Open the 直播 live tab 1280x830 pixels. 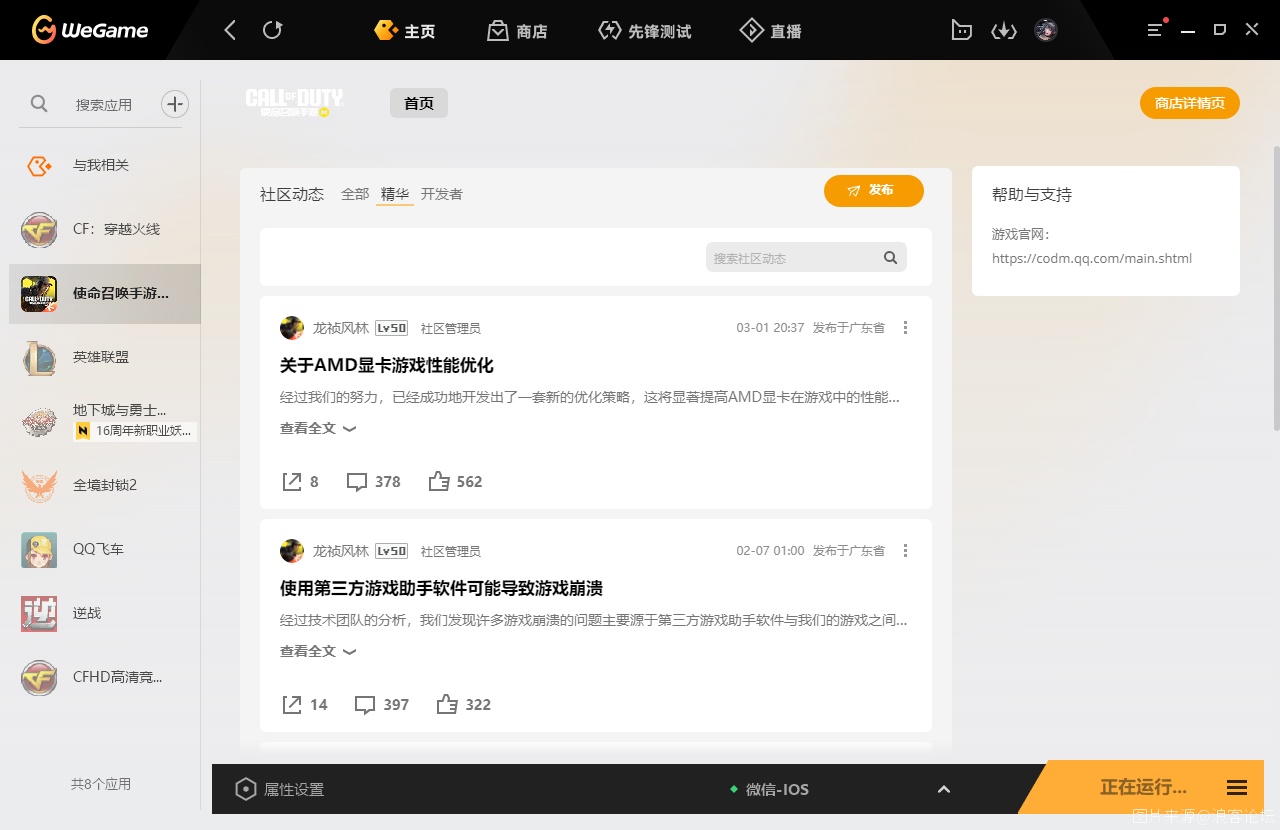(770, 31)
